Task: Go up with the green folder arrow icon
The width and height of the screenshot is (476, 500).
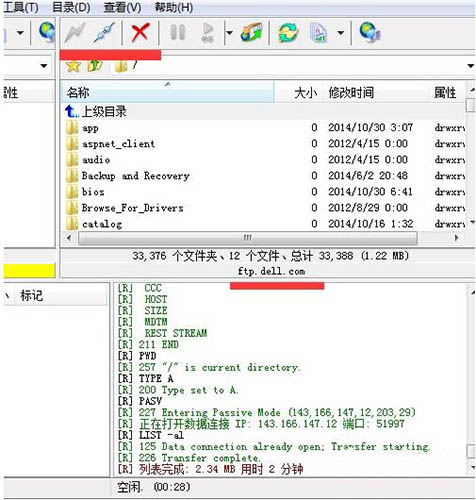Action: pyautogui.click(x=95, y=66)
